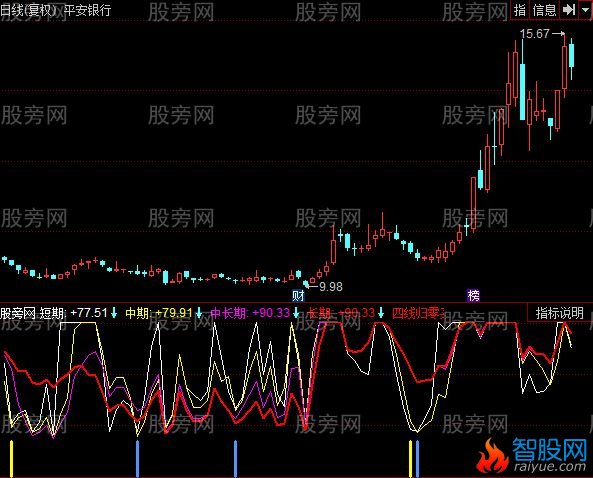Click the down arrow after 短期 value
Viewport: 593px width, 478px height.
click(x=114, y=313)
